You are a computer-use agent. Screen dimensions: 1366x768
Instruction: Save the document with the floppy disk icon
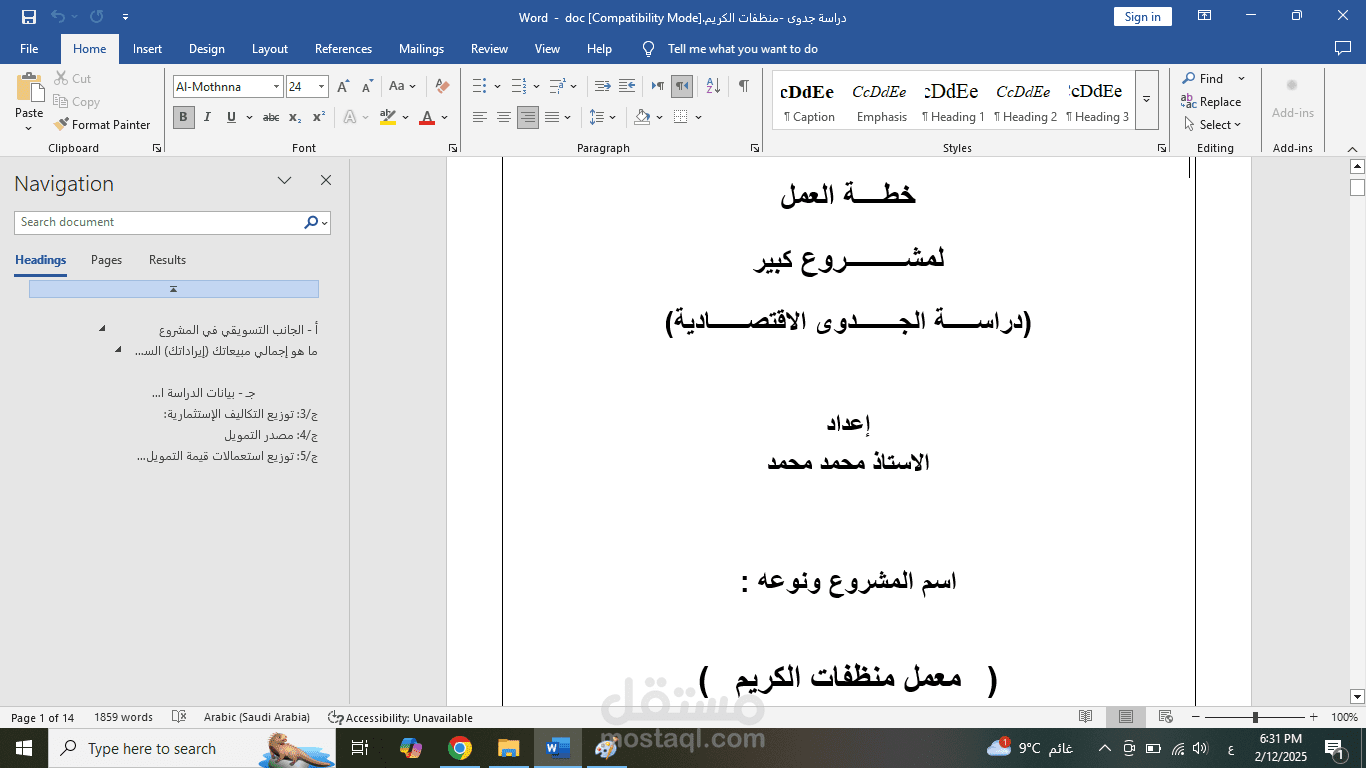[29, 17]
